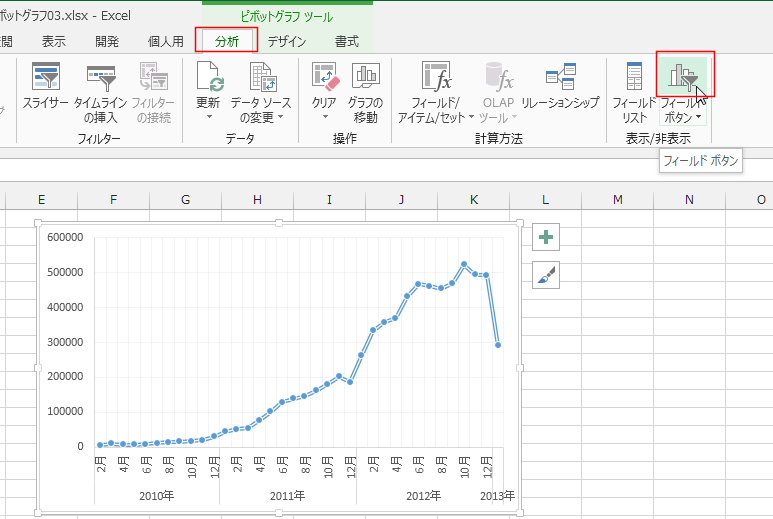Open データソースの変更 icon
This screenshot has height=519, width=773.
tap(263, 76)
